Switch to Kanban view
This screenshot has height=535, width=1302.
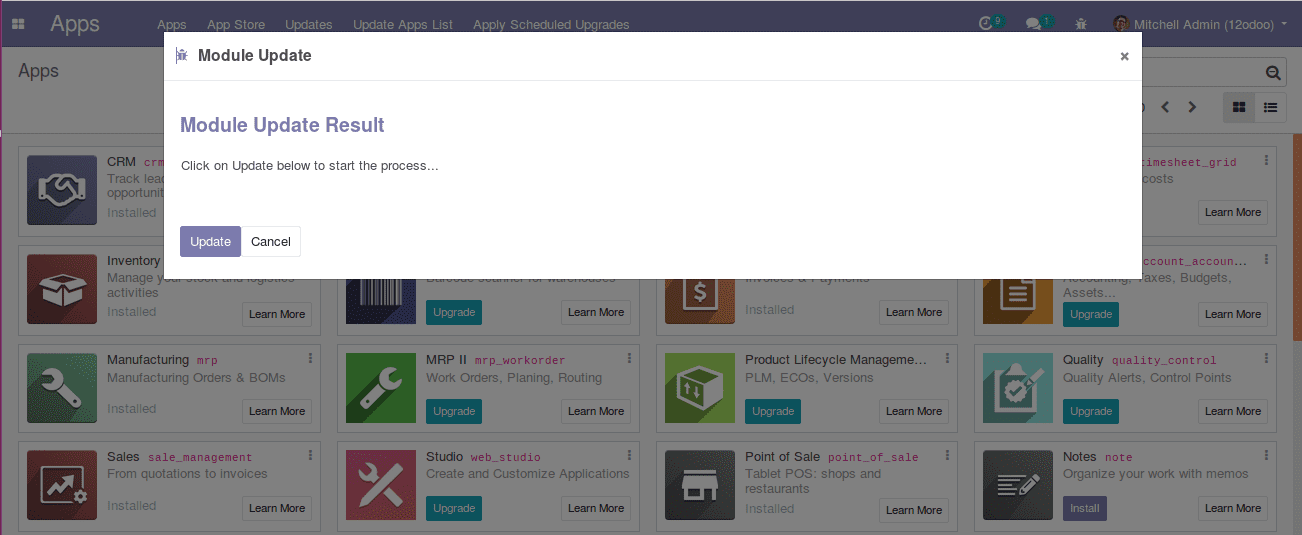coord(1239,107)
